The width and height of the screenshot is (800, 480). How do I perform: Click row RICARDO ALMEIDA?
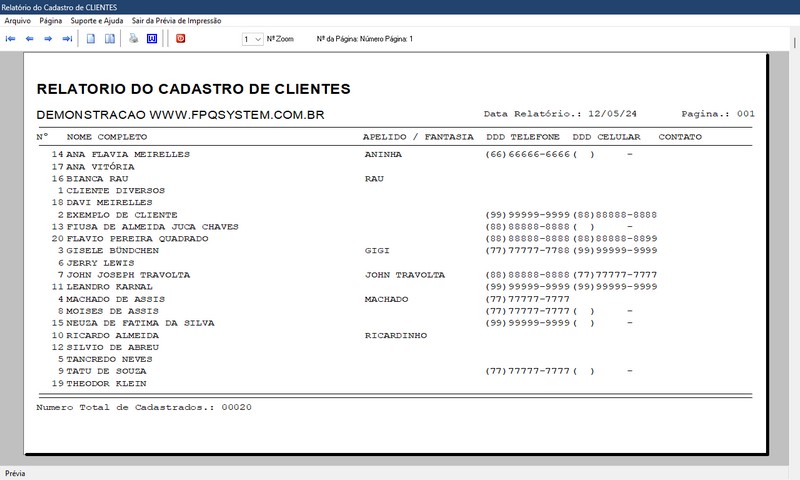[113, 335]
